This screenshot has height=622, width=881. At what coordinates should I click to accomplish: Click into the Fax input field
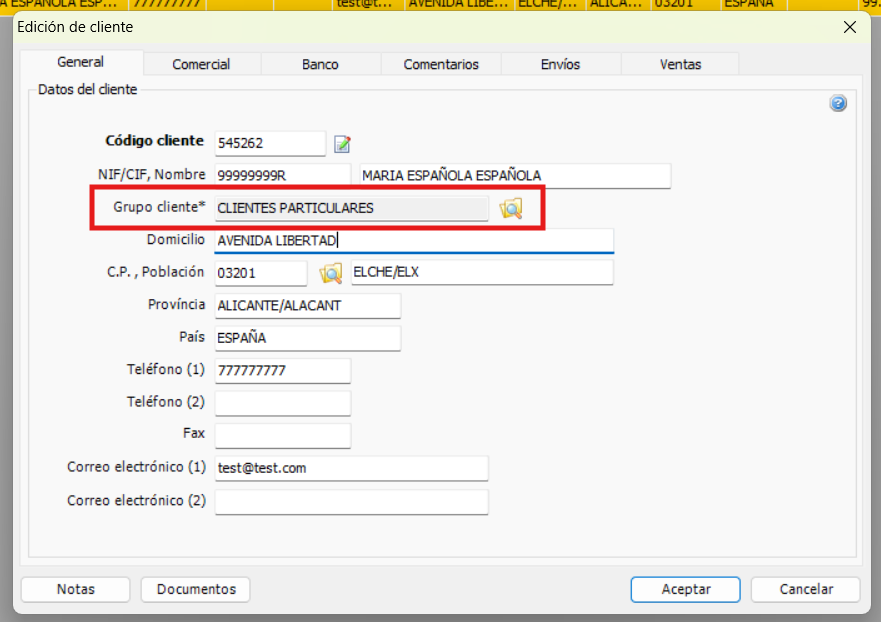coord(283,435)
